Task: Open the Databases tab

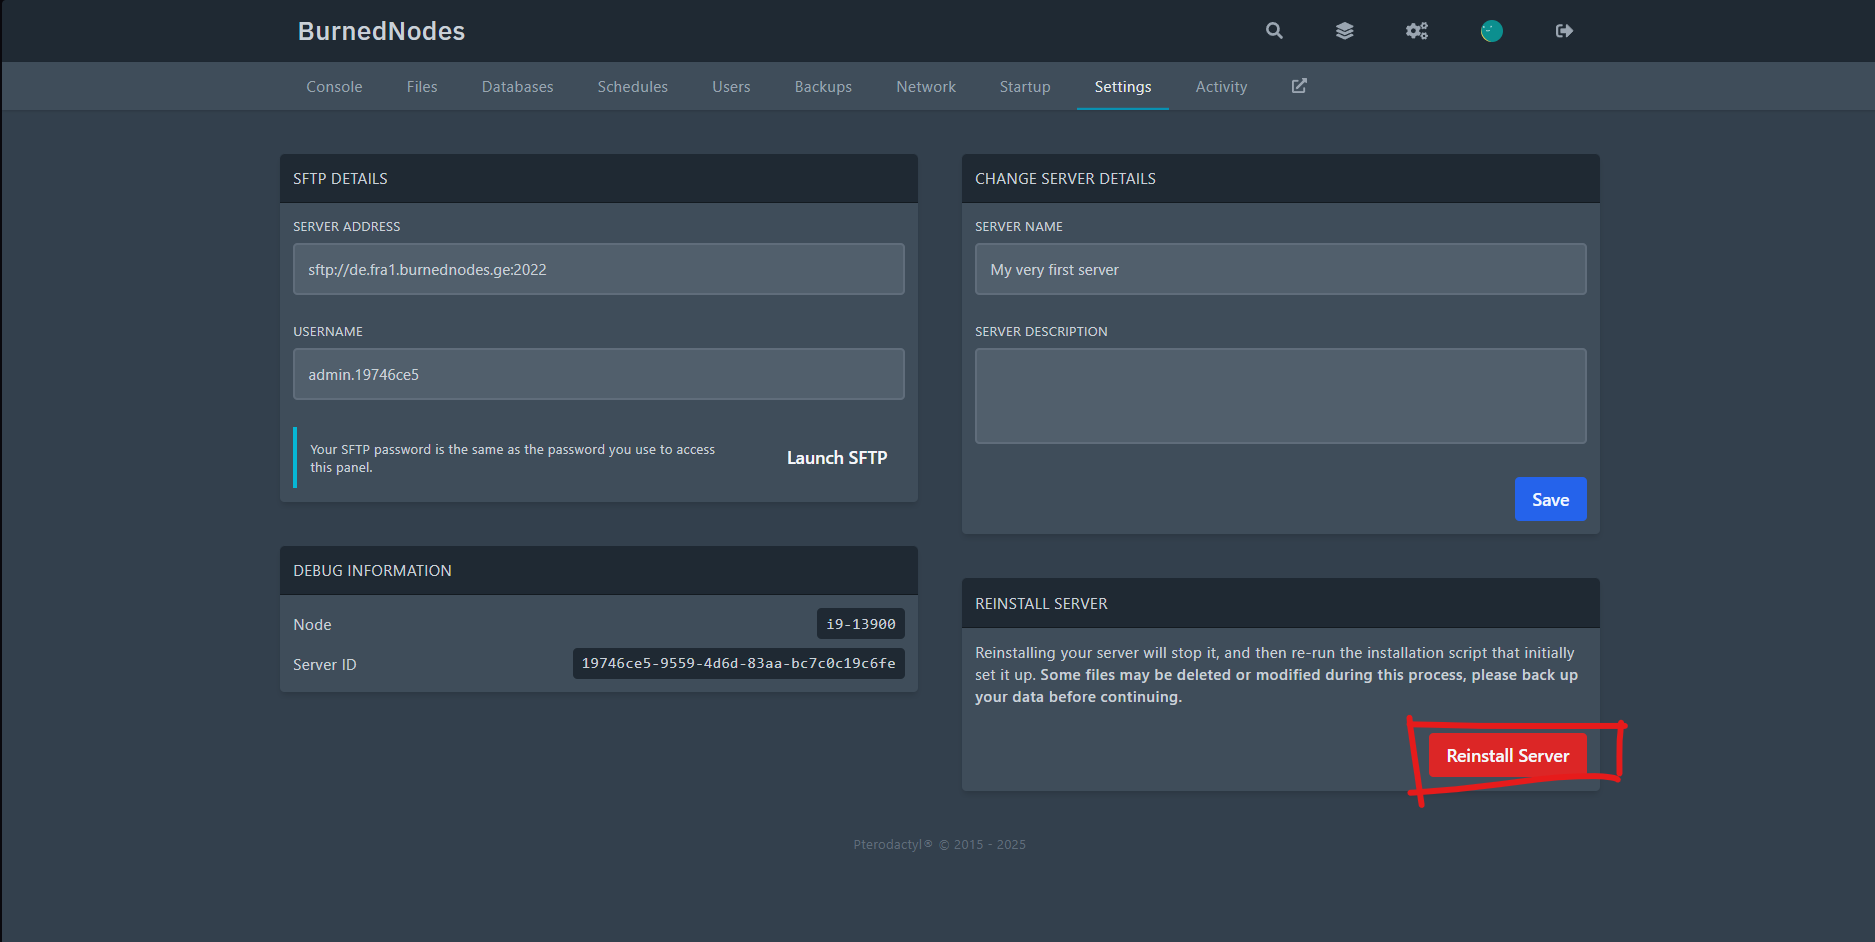Action: point(517,87)
